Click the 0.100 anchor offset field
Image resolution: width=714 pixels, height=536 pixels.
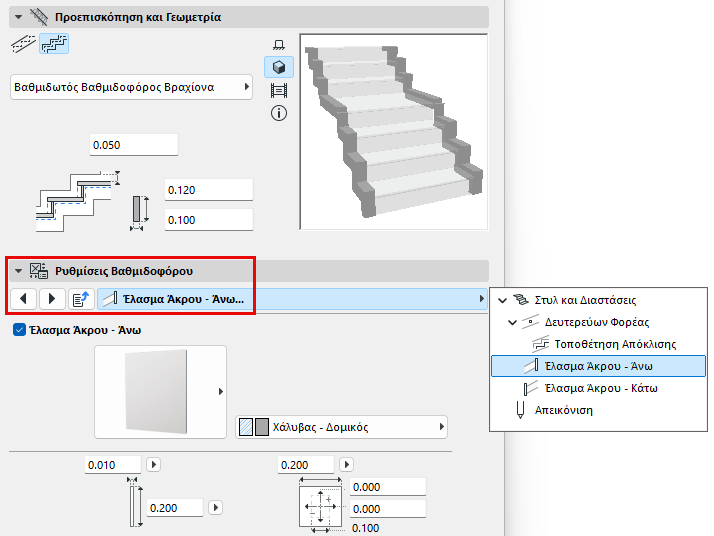[x=366, y=528]
